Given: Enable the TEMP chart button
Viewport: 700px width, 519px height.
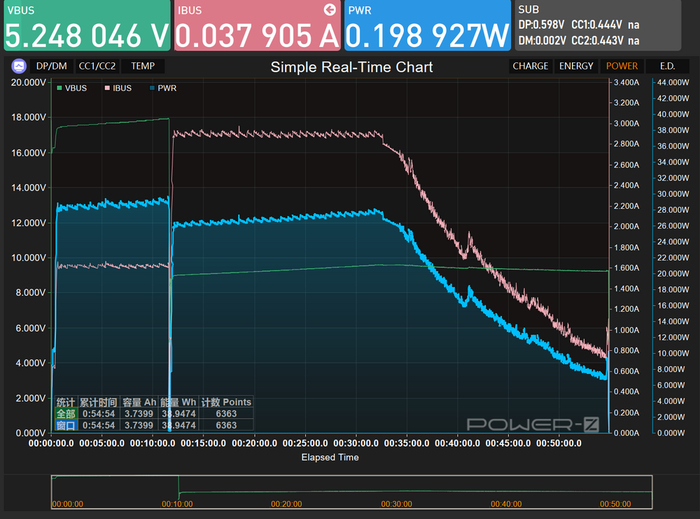Looking at the screenshot, I should pos(143,66).
